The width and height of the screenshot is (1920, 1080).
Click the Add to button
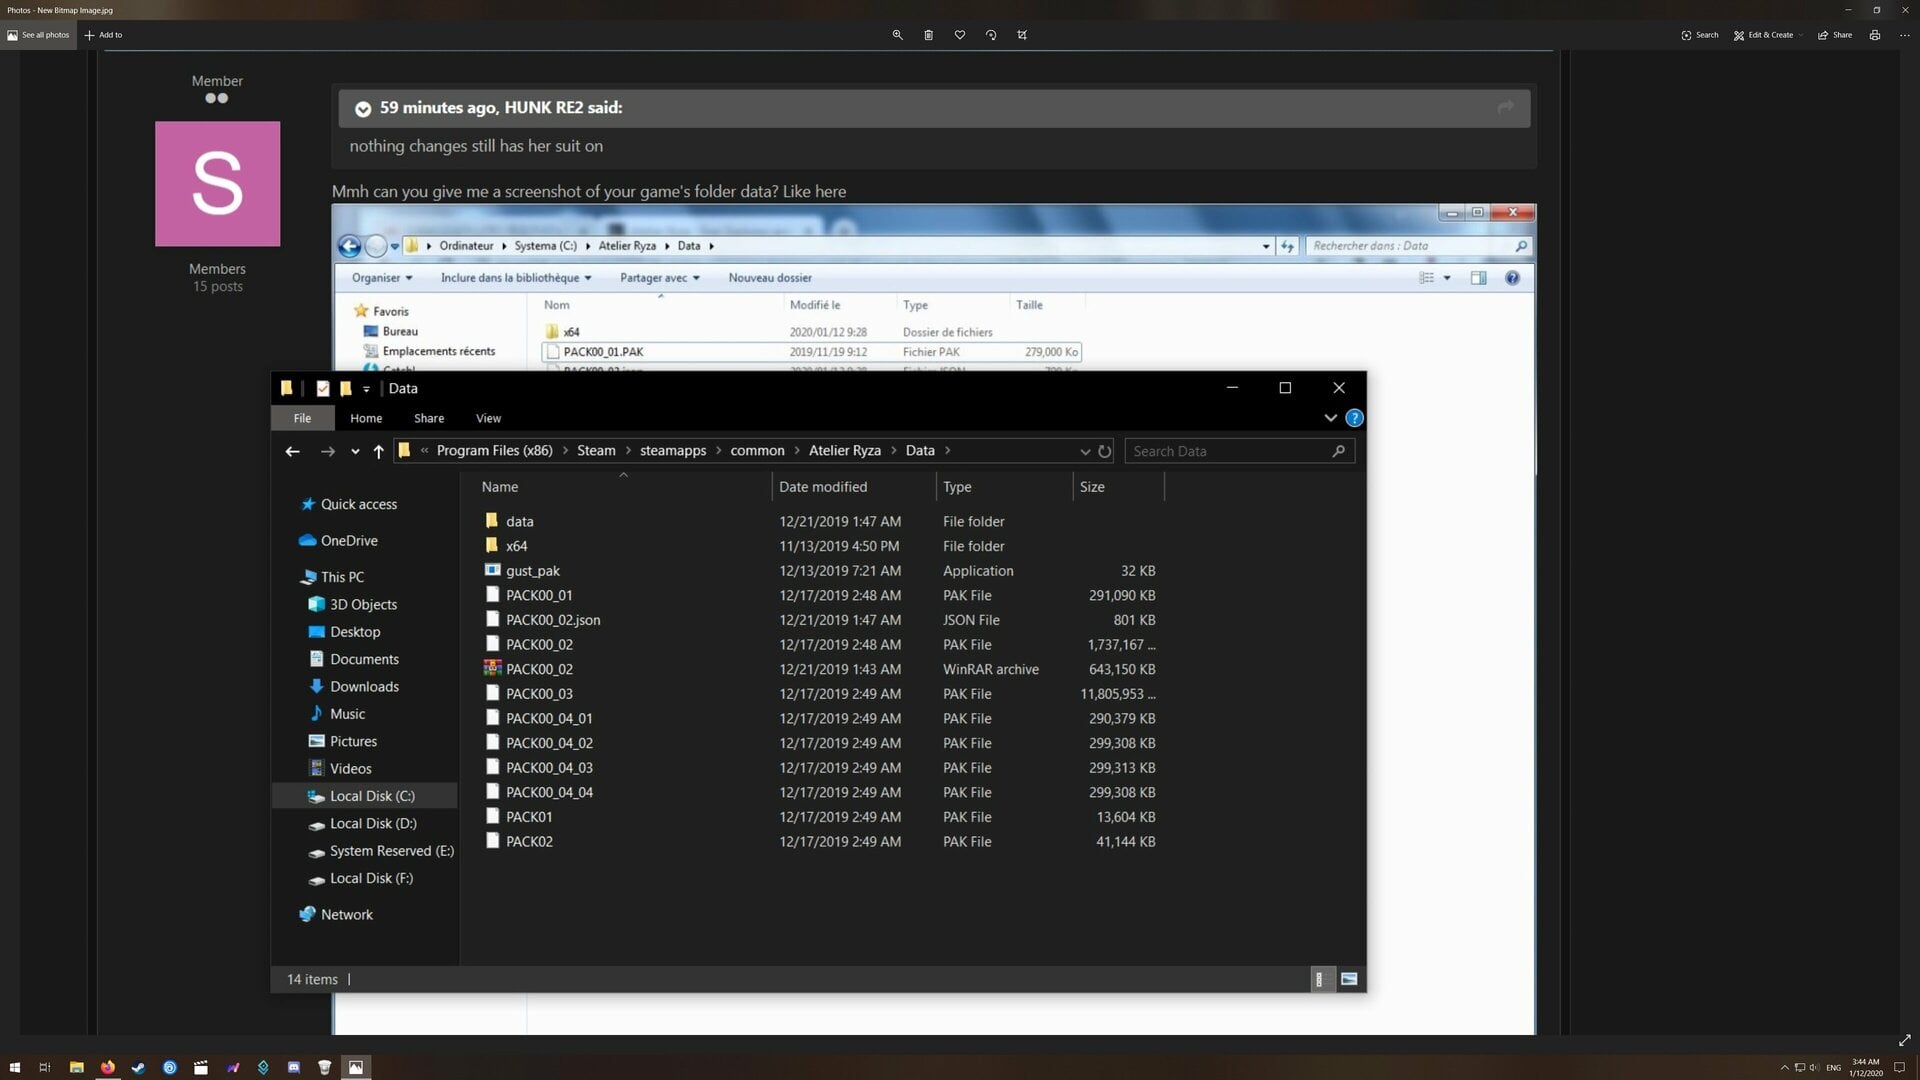click(x=103, y=35)
